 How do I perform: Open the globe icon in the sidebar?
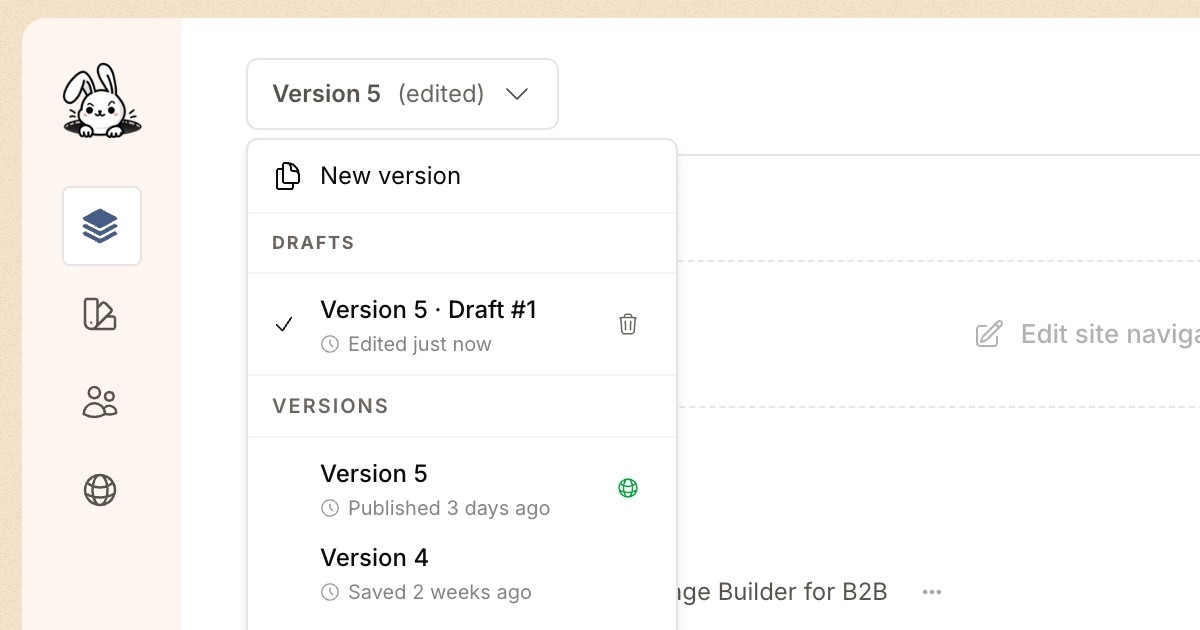[x=100, y=490]
